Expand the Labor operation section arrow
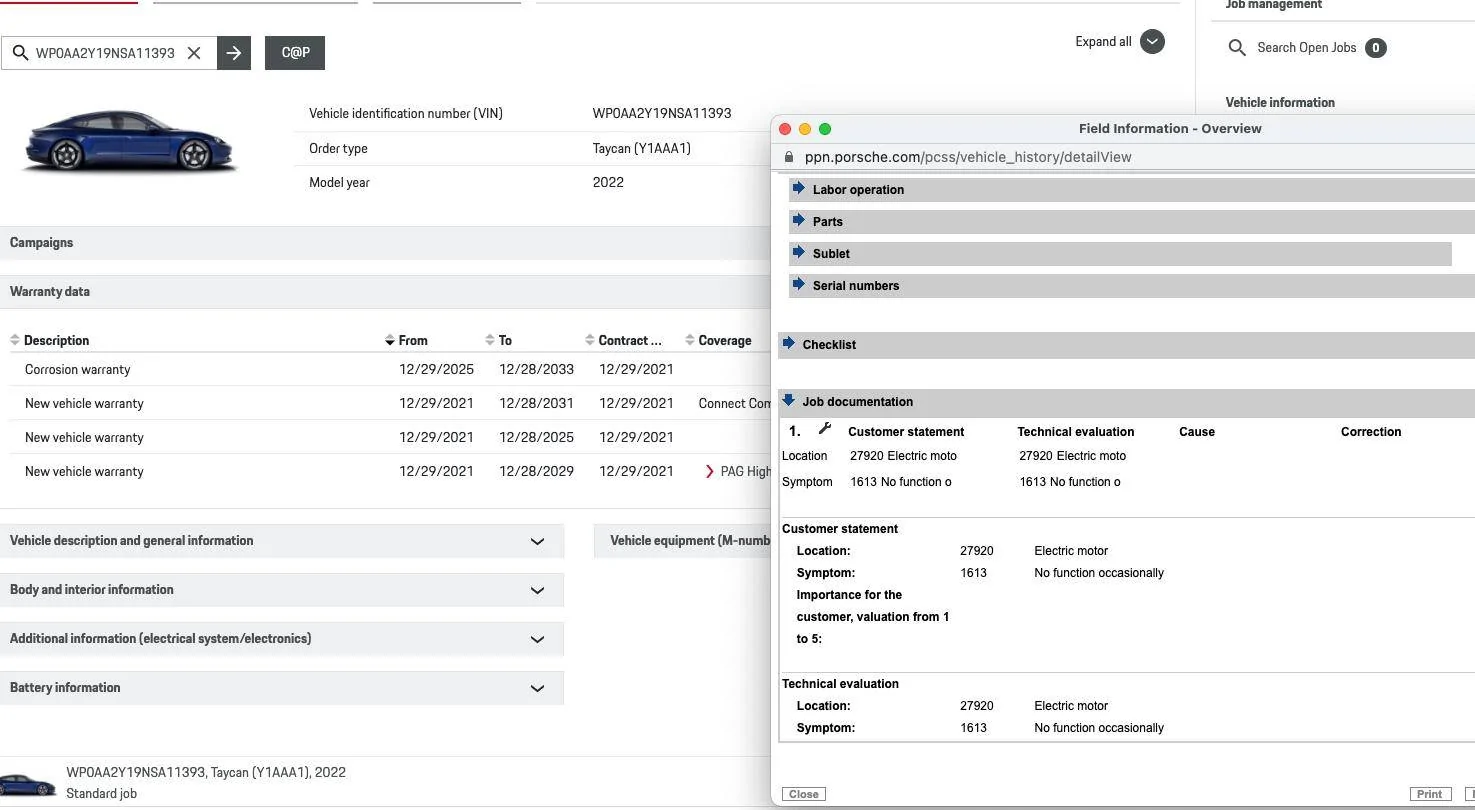 coord(798,188)
